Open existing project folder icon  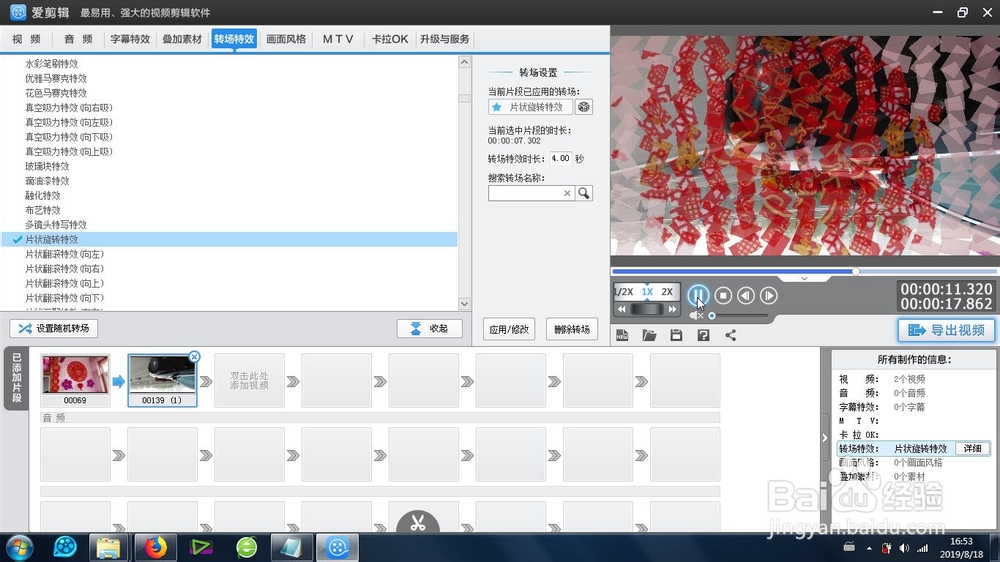pos(649,336)
